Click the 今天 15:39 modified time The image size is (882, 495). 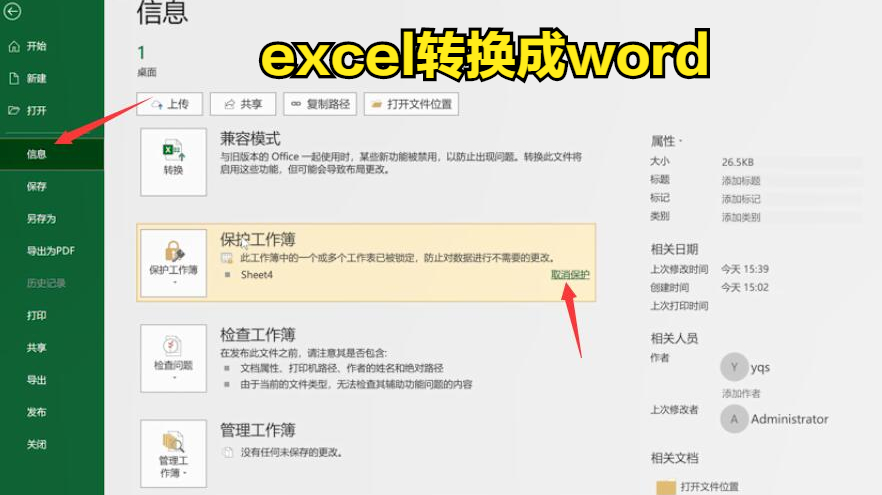[745, 269]
